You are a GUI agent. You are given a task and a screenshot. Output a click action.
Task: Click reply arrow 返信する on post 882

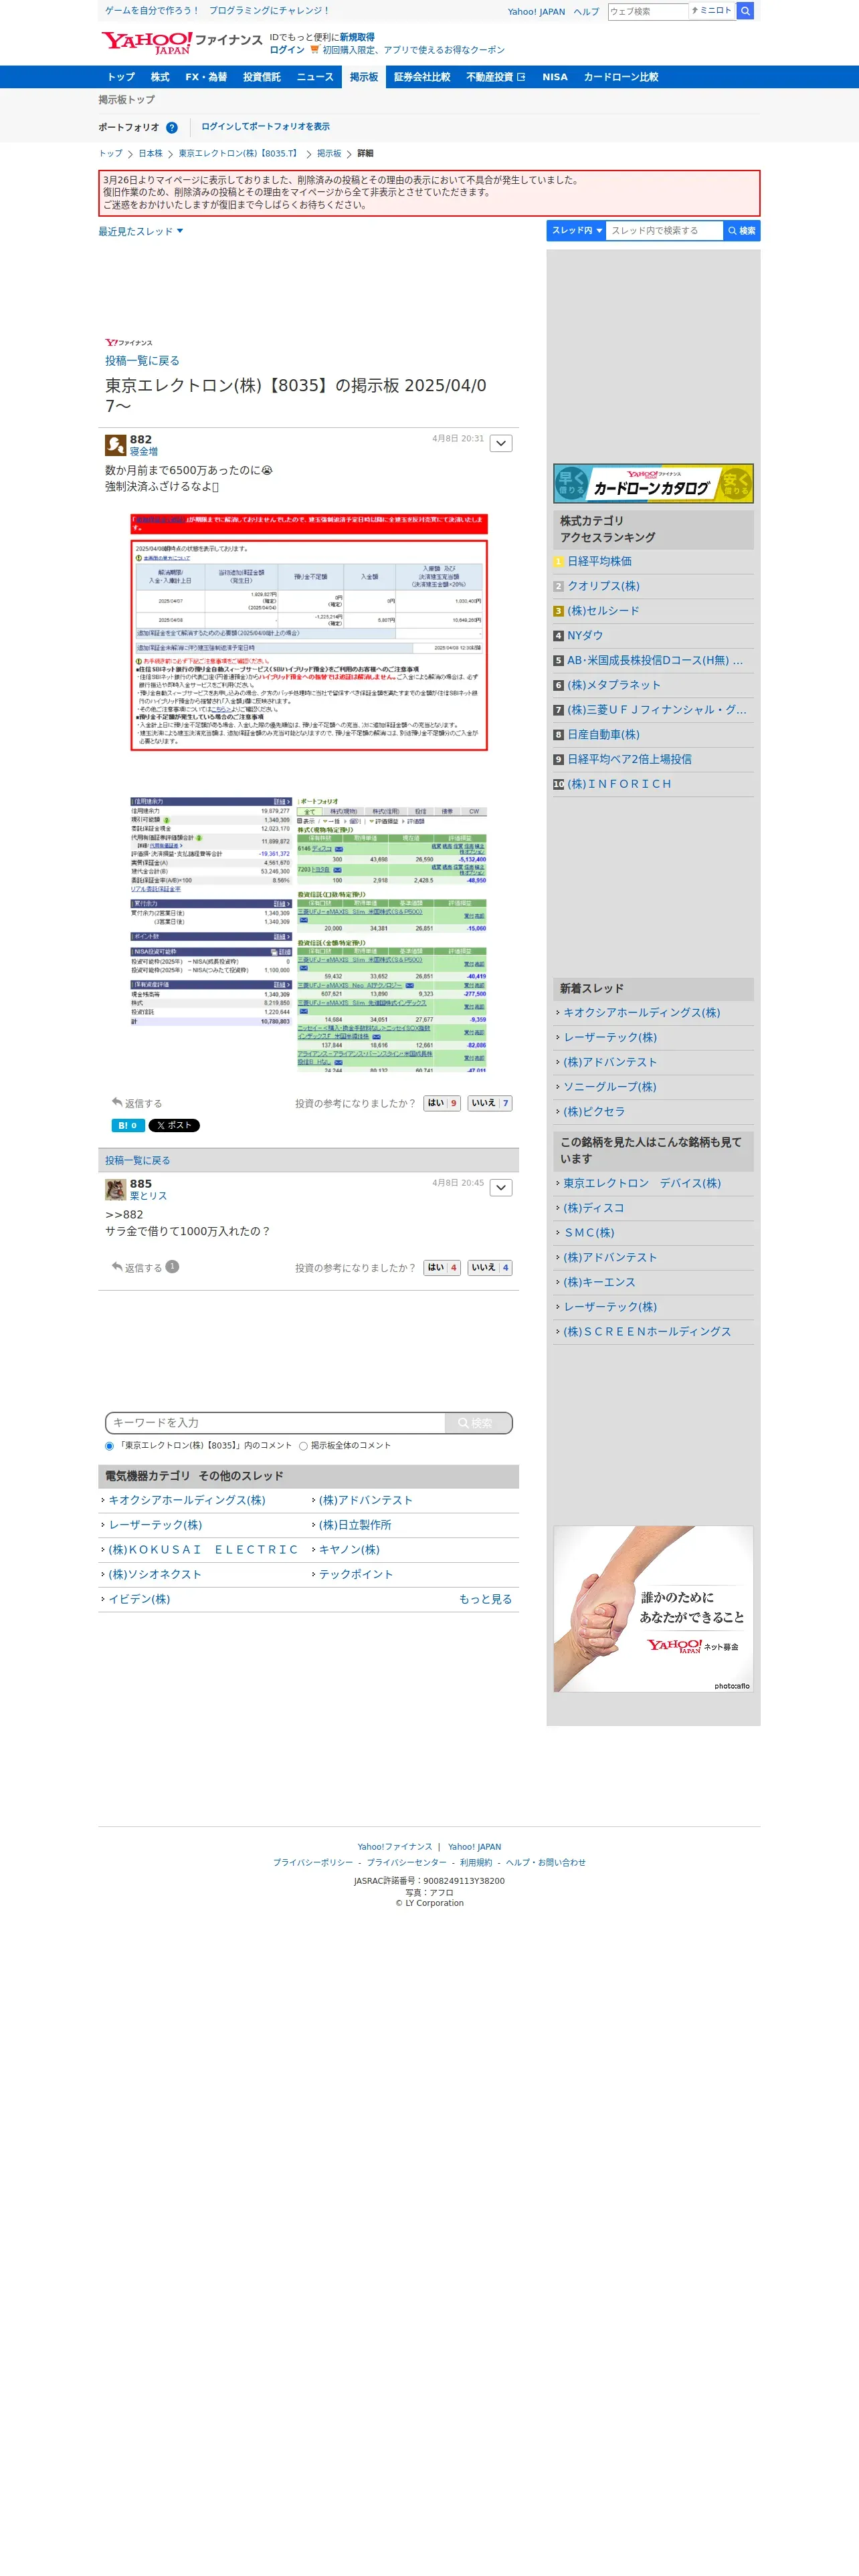click(137, 1103)
